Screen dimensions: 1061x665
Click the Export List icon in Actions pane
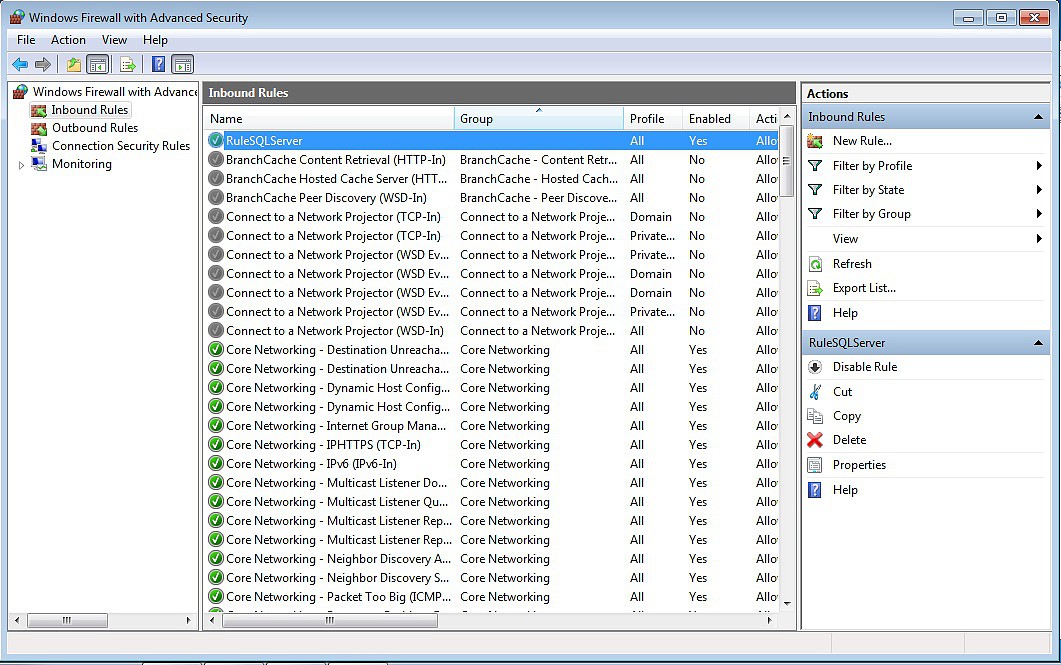click(x=815, y=288)
